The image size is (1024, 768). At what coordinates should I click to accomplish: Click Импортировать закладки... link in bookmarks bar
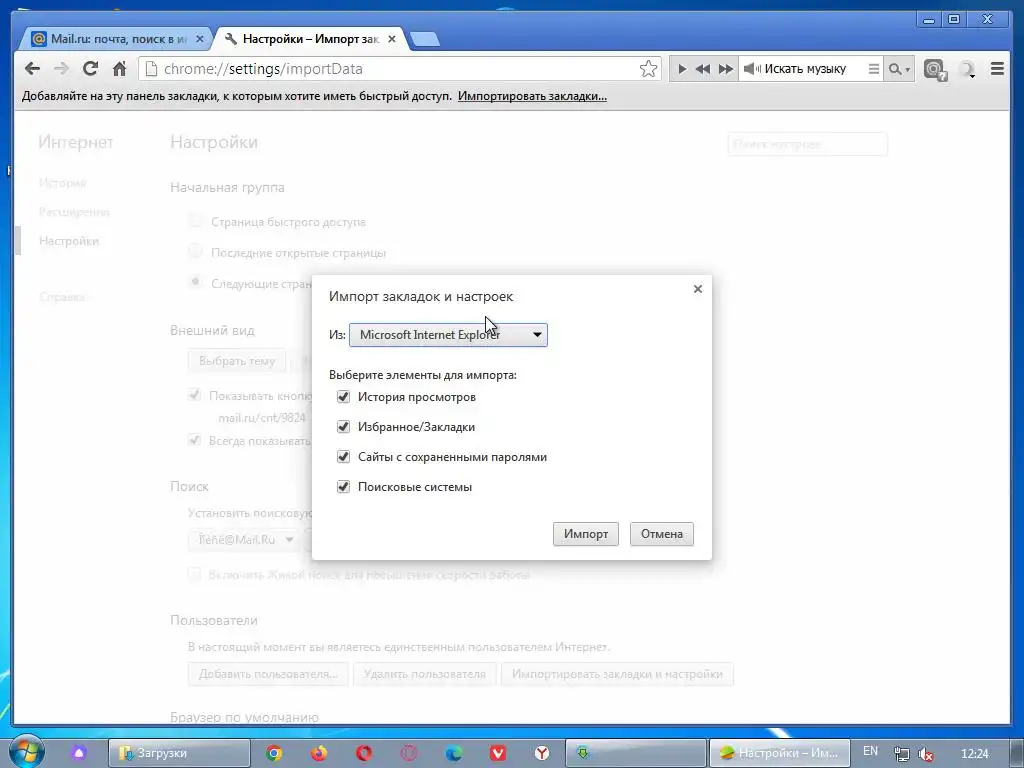pyautogui.click(x=532, y=96)
